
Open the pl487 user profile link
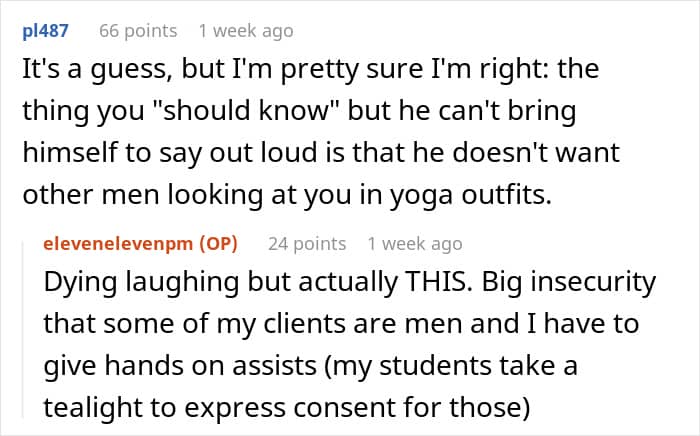45,31
